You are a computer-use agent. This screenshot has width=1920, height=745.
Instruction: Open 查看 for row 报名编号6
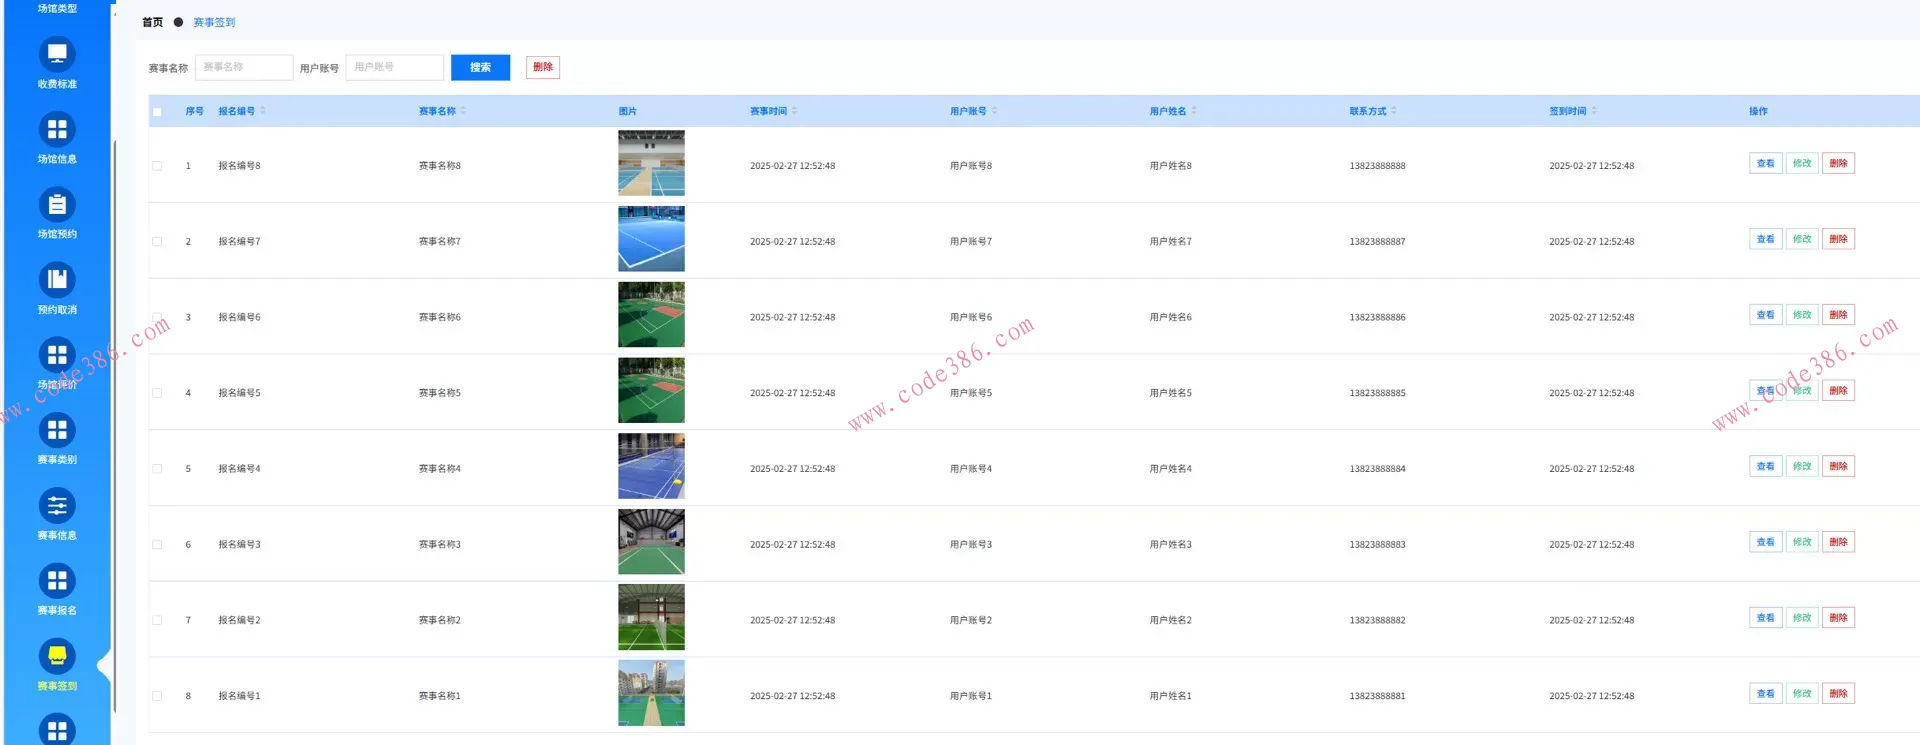coord(1765,315)
